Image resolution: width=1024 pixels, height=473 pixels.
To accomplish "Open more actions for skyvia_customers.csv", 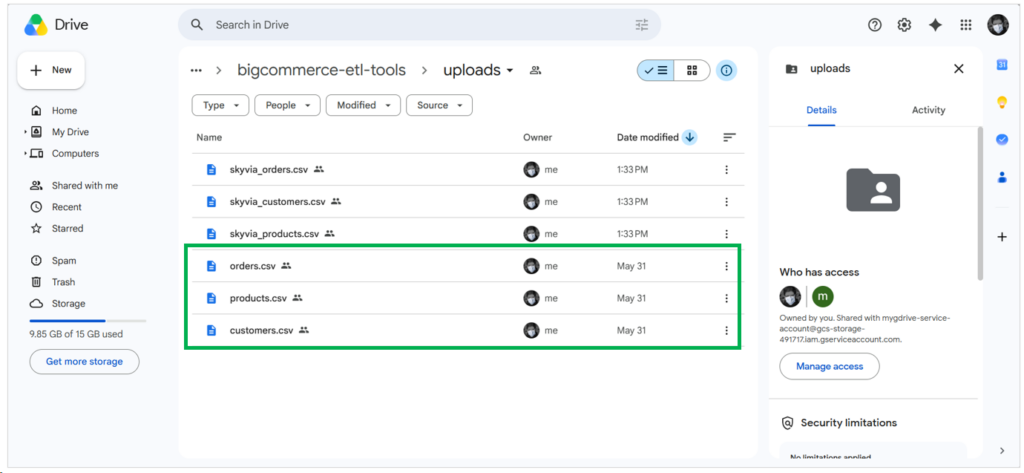I will click(x=726, y=202).
